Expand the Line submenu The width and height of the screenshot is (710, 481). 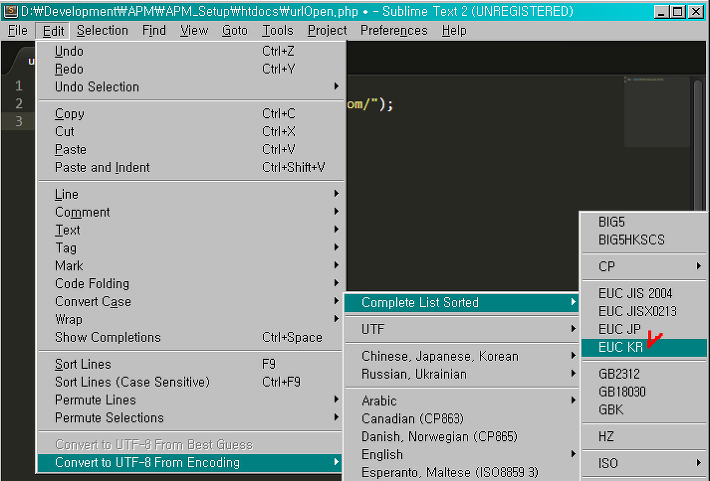pos(190,194)
